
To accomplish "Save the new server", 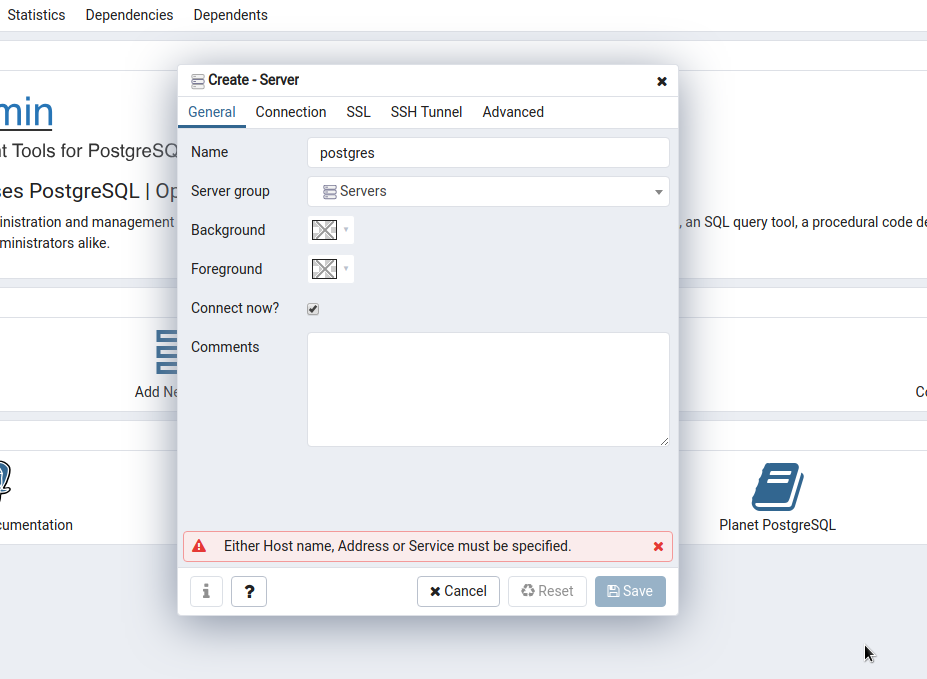I will 630,592.
